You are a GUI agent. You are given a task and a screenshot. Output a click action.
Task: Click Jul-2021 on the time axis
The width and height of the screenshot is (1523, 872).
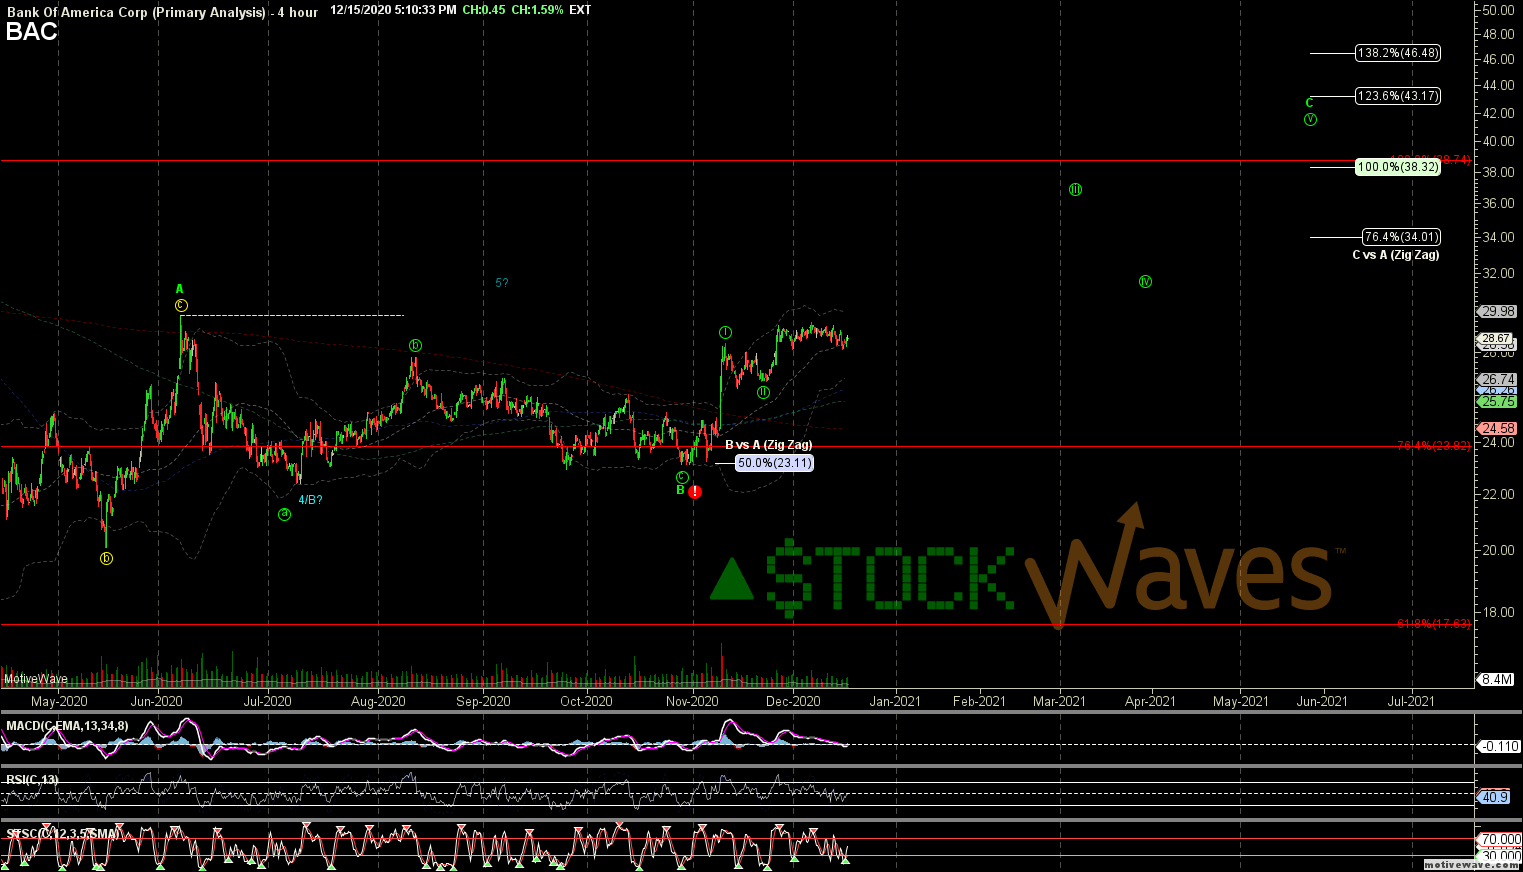click(1411, 701)
